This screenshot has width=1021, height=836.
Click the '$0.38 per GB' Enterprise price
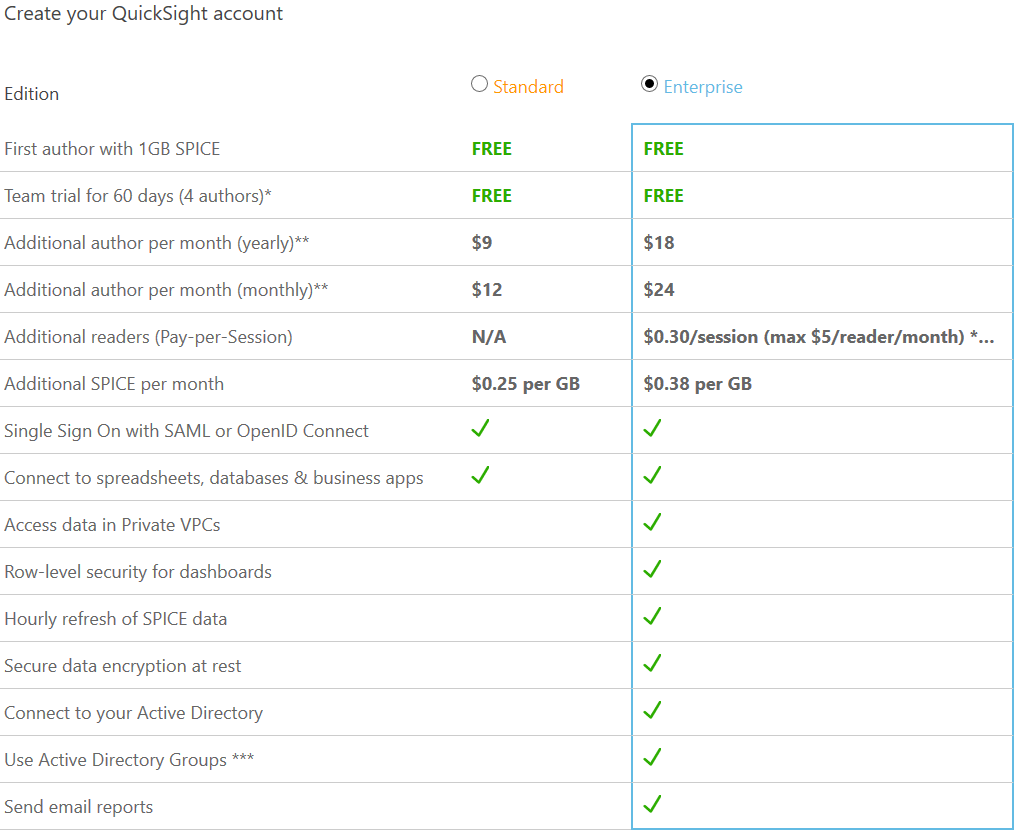(x=697, y=383)
